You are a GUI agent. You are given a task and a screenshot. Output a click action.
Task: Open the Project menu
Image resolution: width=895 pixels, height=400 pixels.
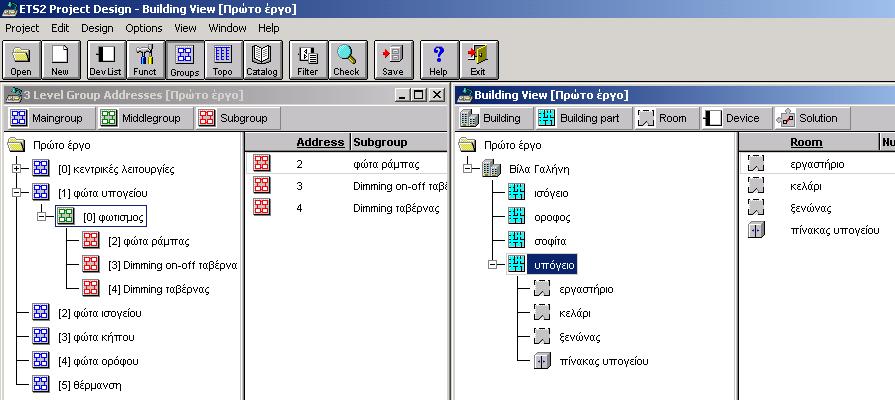click(x=22, y=28)
